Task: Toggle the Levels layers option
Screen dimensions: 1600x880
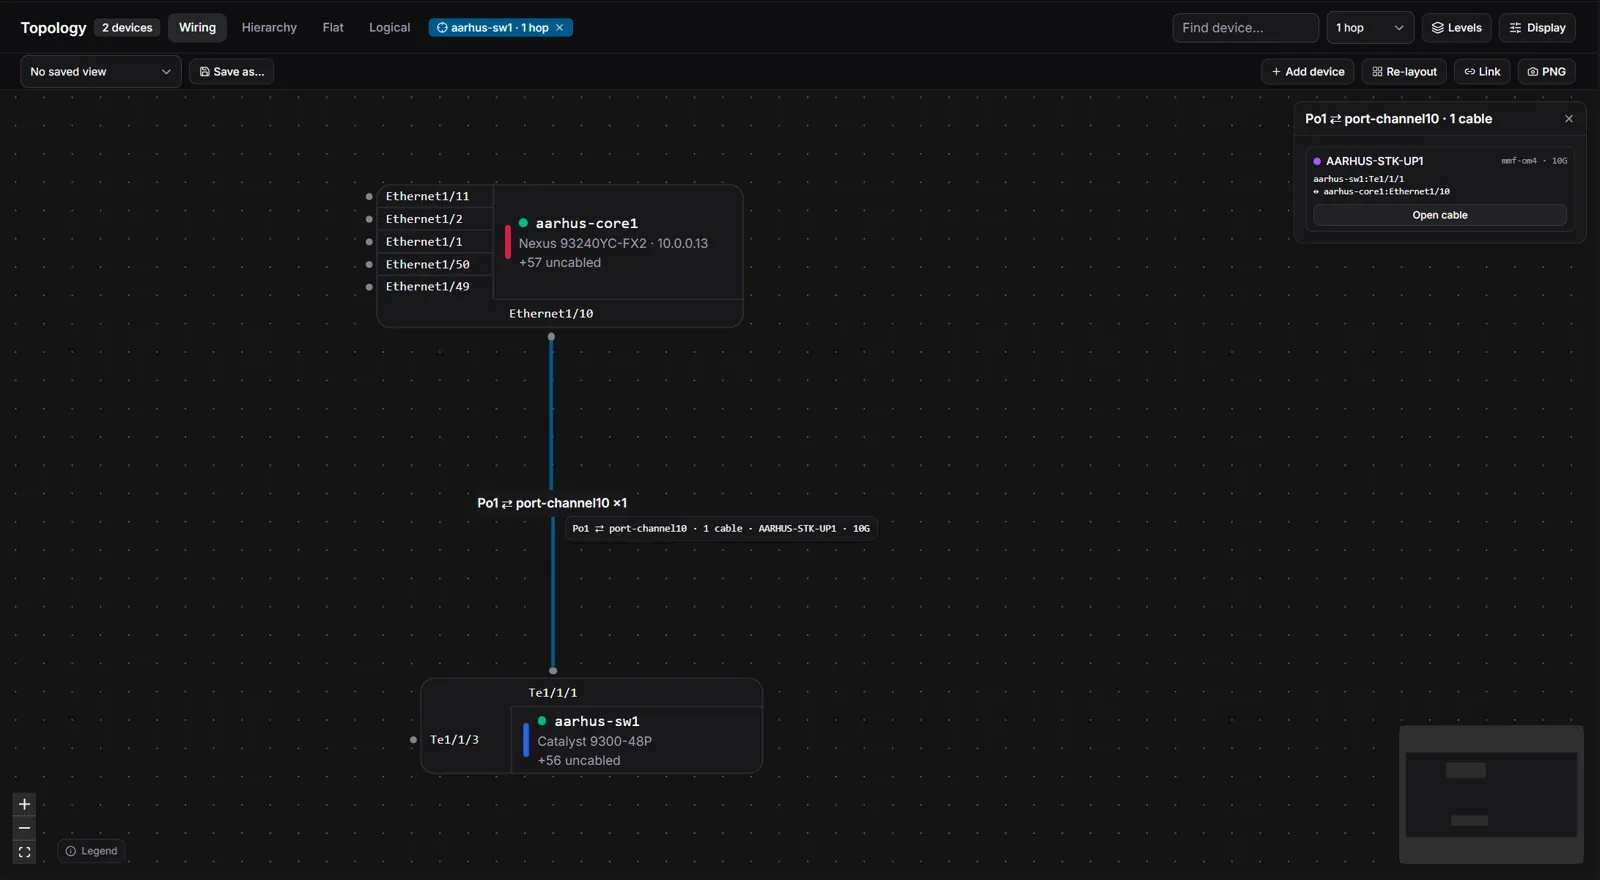Action: pos(1457,28)
